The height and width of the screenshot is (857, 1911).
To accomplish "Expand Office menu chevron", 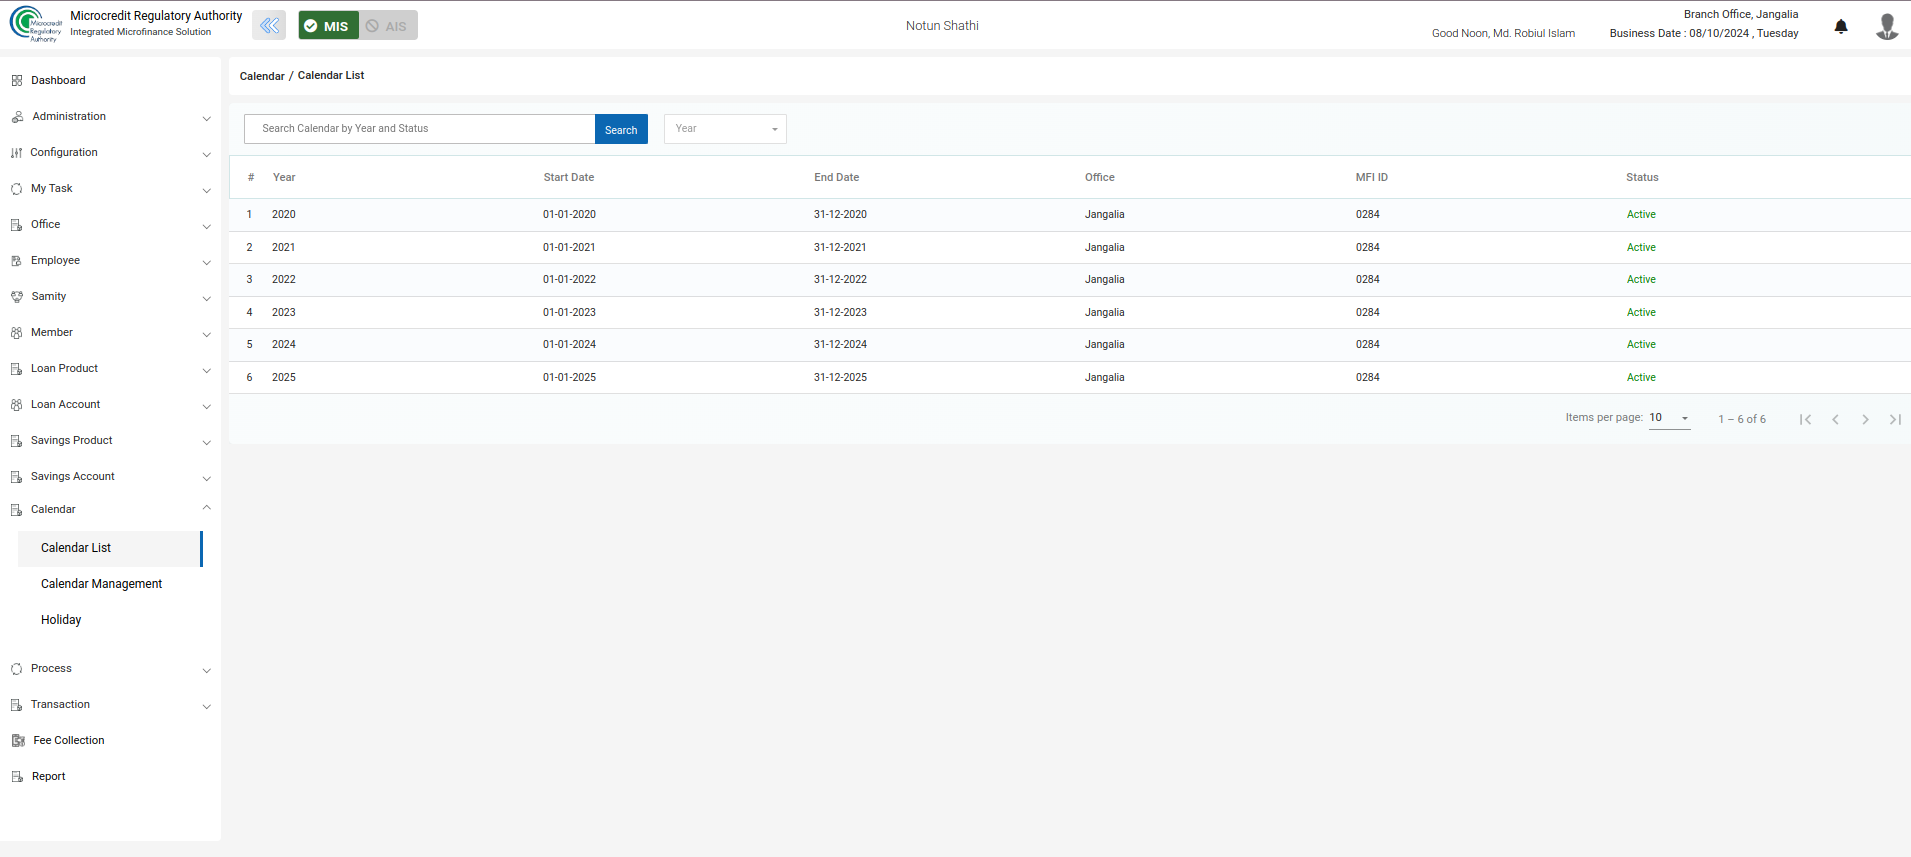I will pyautogui.click(x=206, y=226).
